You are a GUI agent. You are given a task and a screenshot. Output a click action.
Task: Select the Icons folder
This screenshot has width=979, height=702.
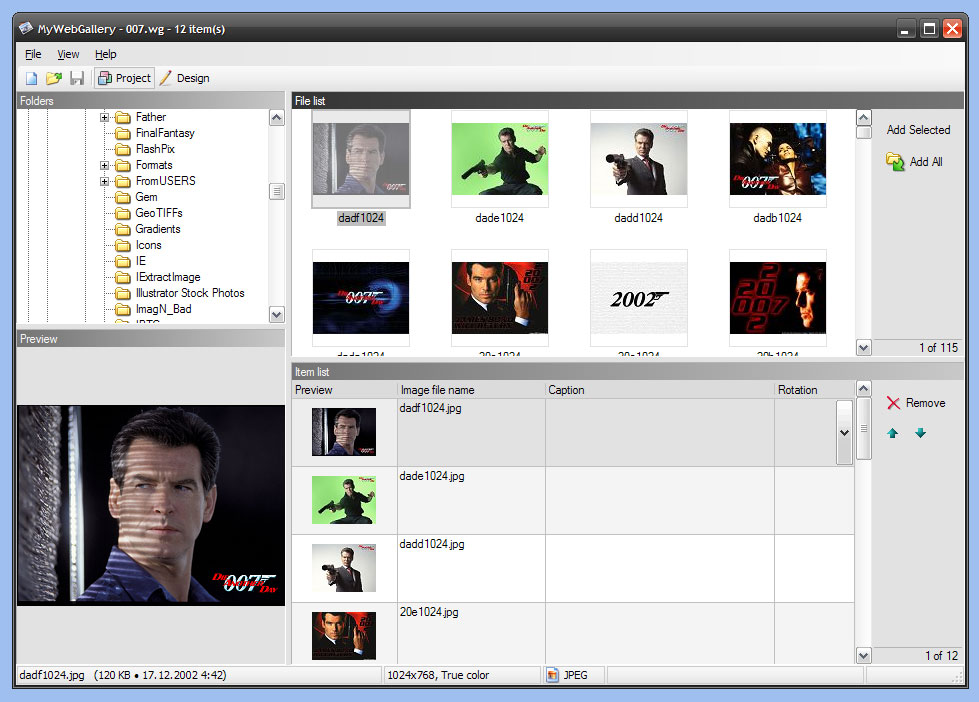pyautogui.click(x=149, y=245)
